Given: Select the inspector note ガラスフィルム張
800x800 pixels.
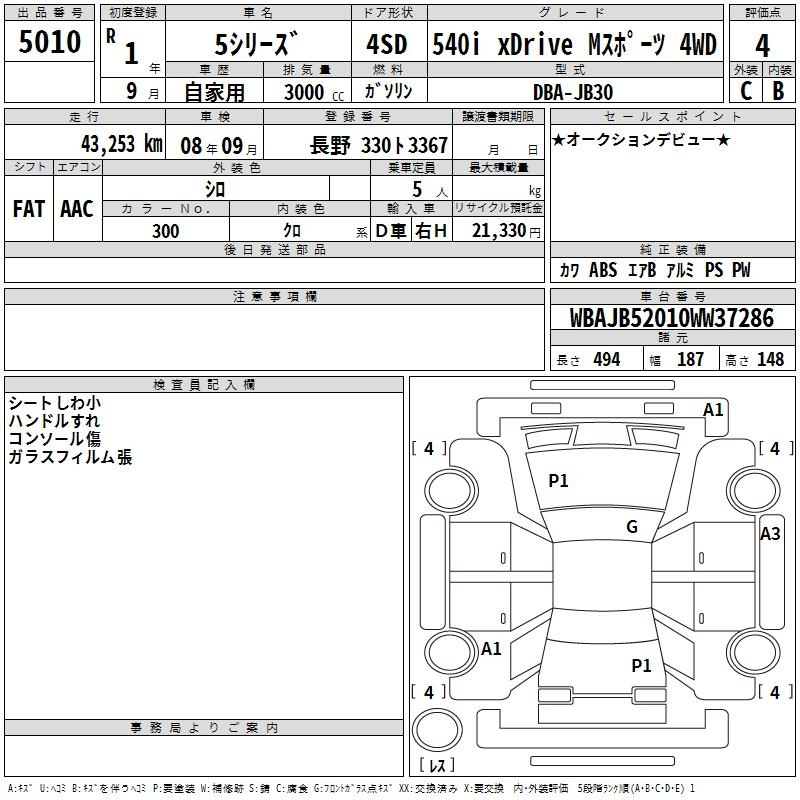Looking at the screenshot, I should (x=70, y=457).
